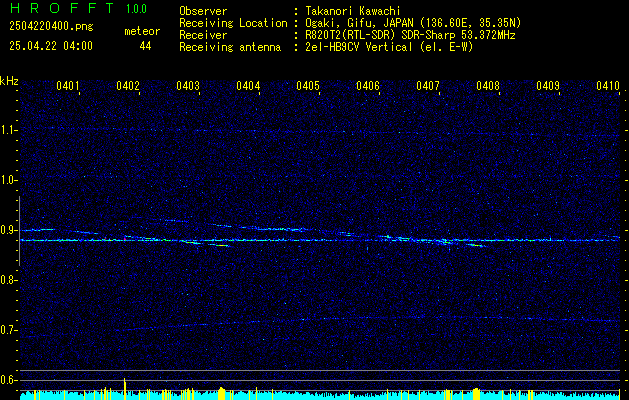This screenshot has height=400, width=629.
Task: Click time marker 0406
Action: point(368,86)
